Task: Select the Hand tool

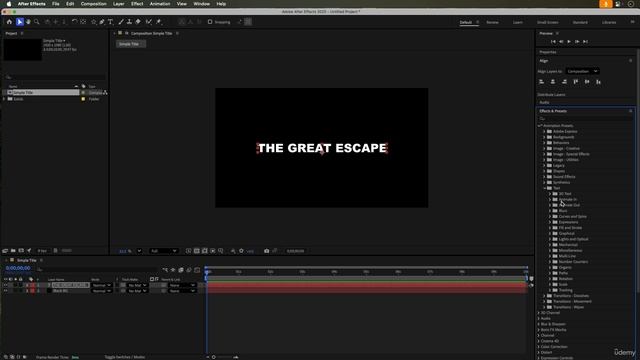Action: (x=28, y=22)
